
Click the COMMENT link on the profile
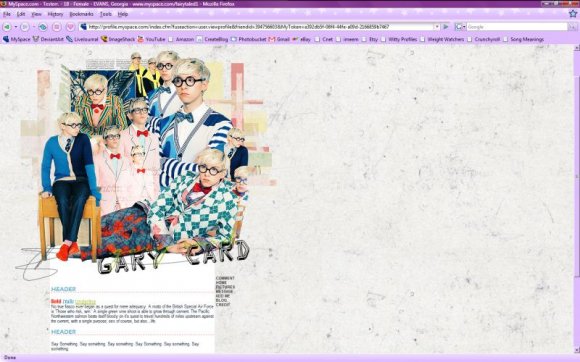[225, 278]
